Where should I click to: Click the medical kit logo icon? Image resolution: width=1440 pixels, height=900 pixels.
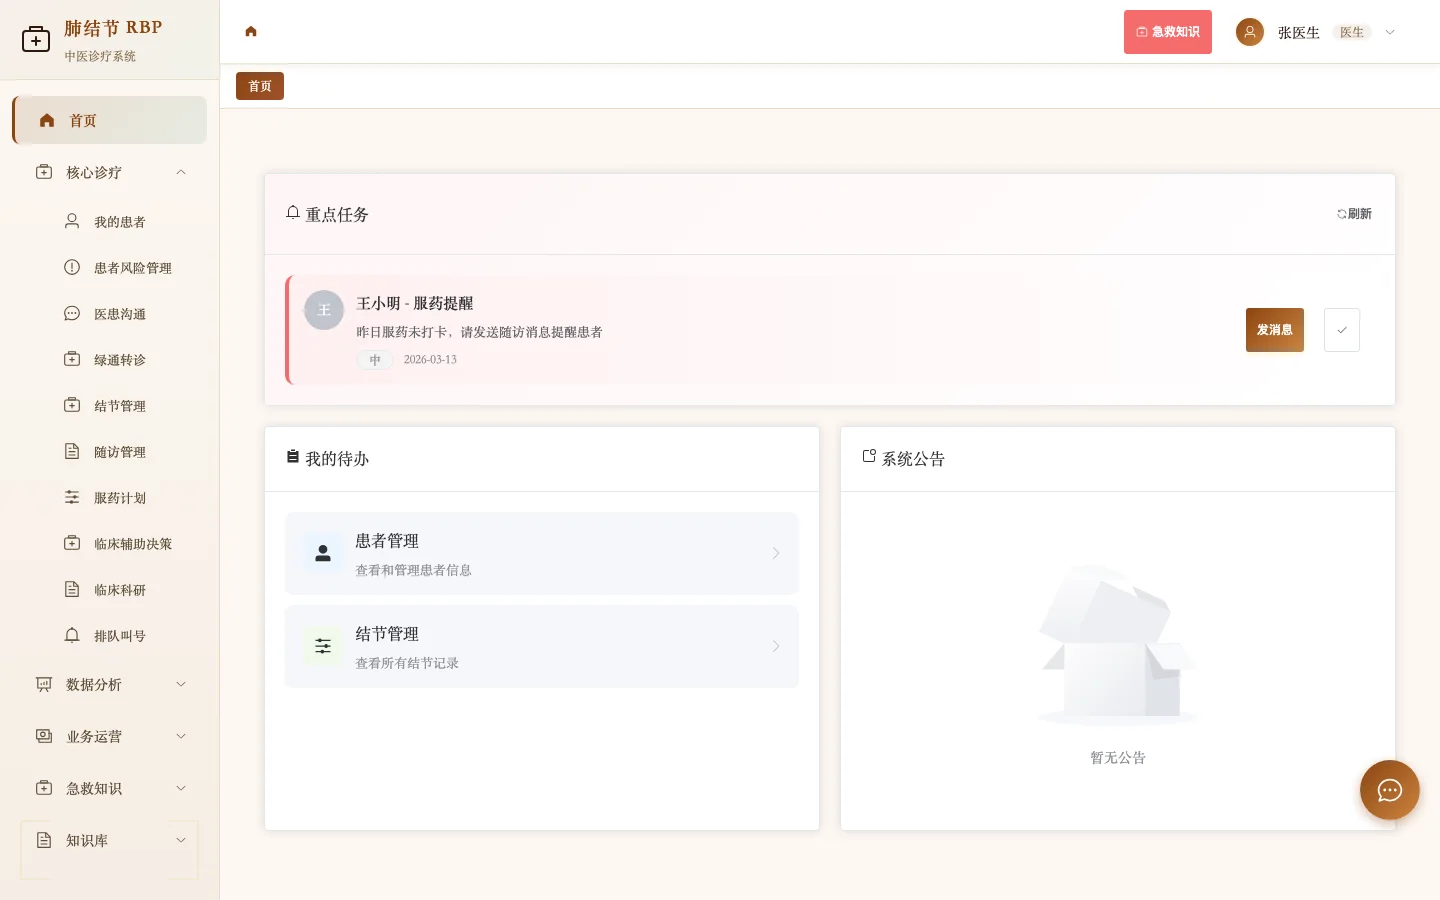click(36, 40)
